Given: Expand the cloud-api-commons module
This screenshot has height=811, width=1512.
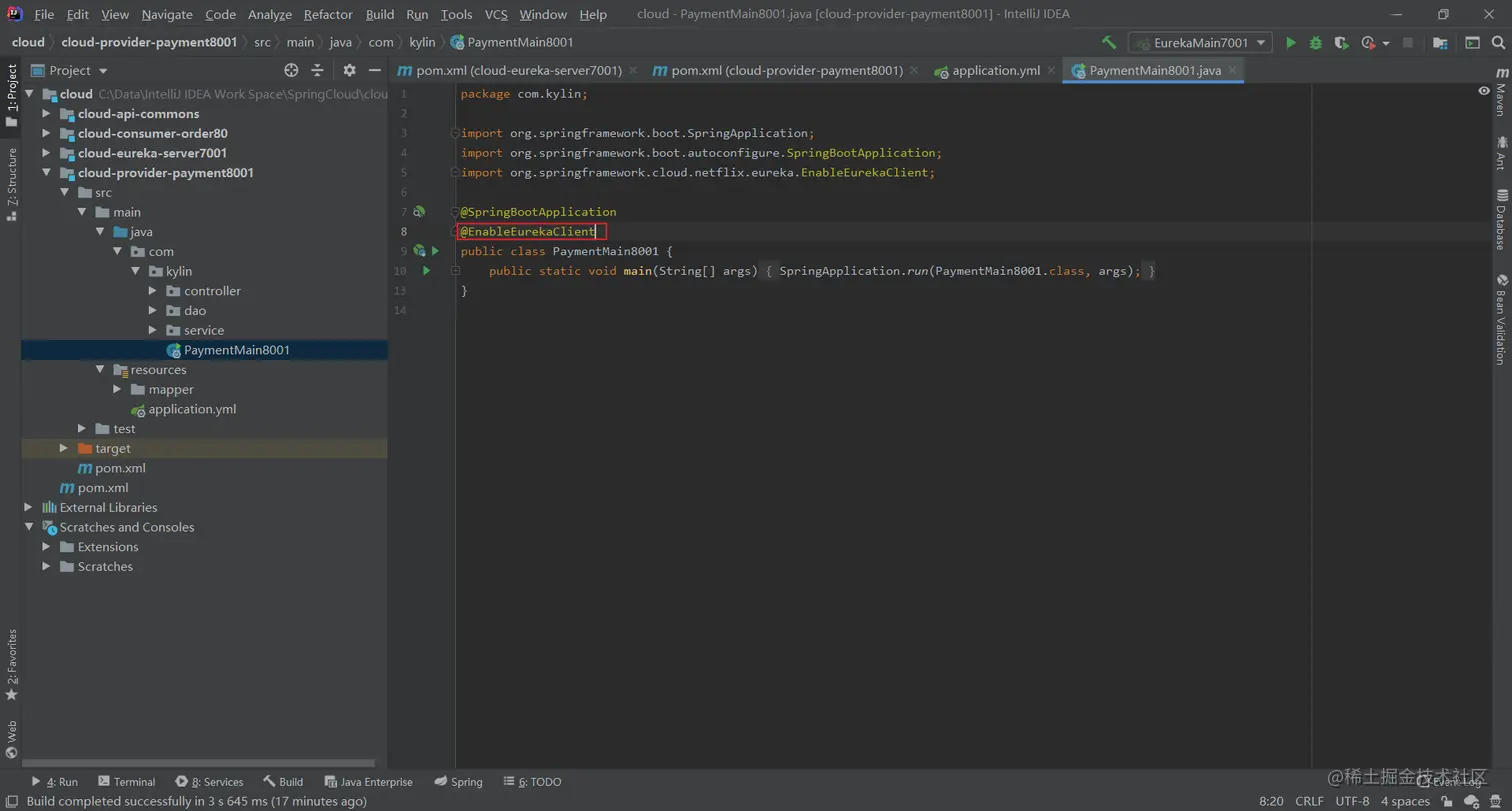Looking at the screenshot, I should click(x=47, y=114).
